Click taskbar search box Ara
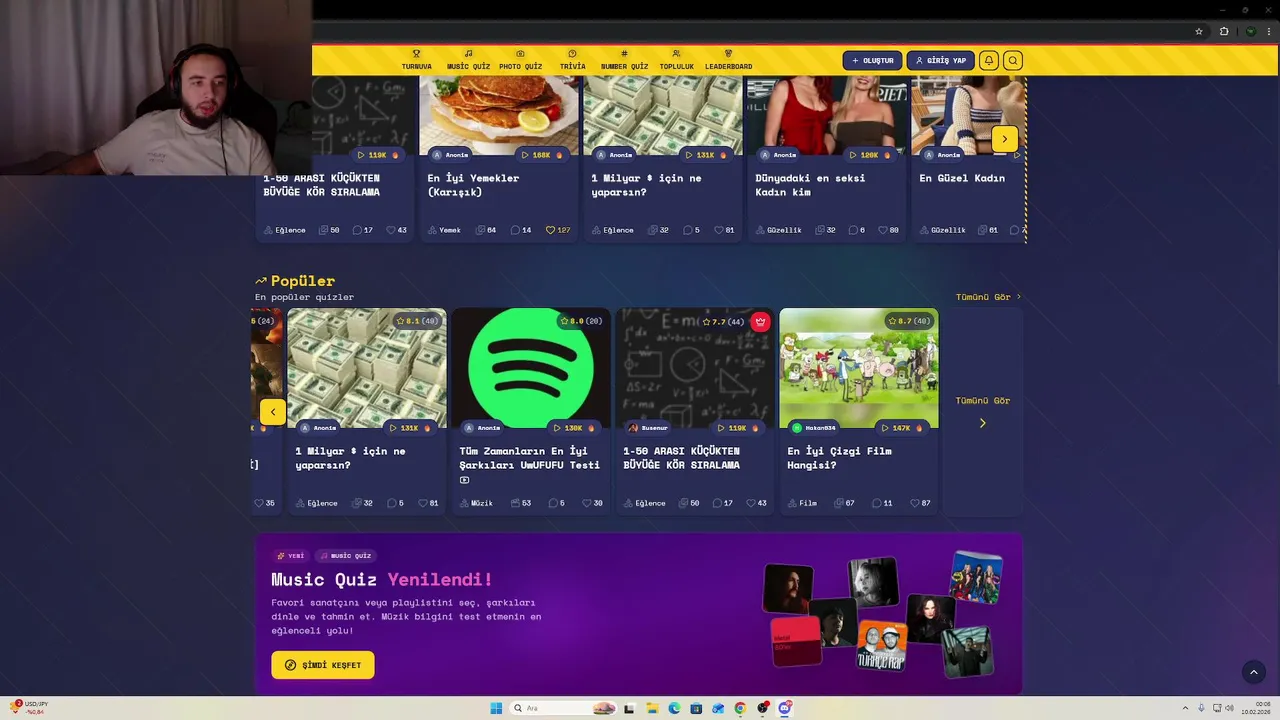 (563, 708)
